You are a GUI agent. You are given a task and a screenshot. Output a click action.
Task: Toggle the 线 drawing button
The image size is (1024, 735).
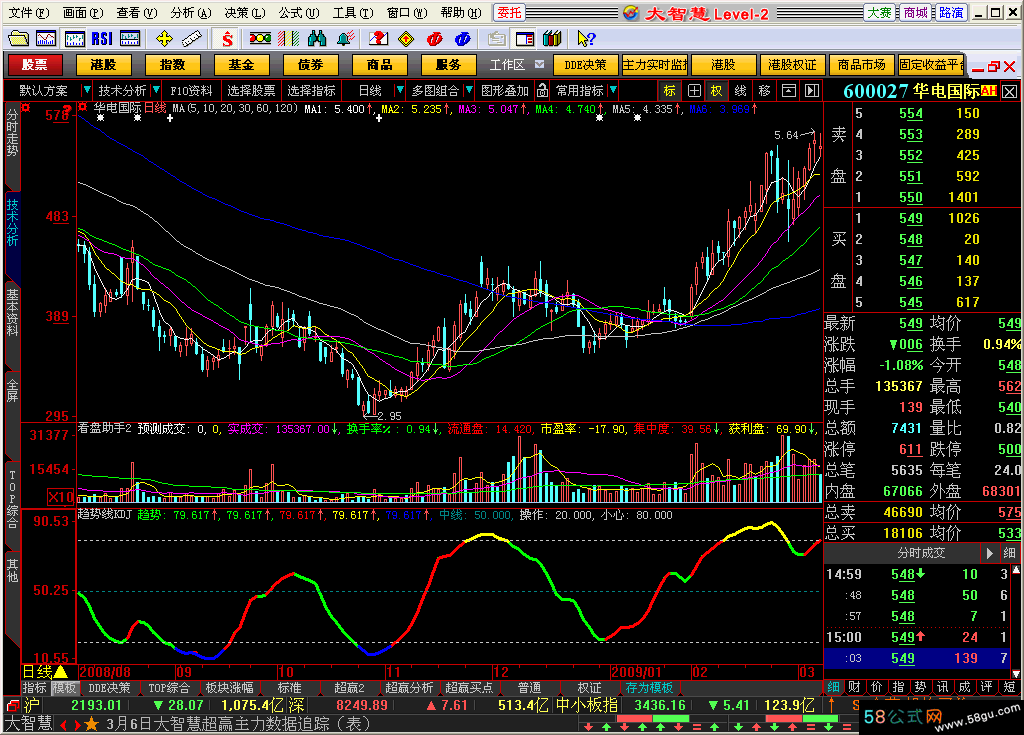(741, 90)
